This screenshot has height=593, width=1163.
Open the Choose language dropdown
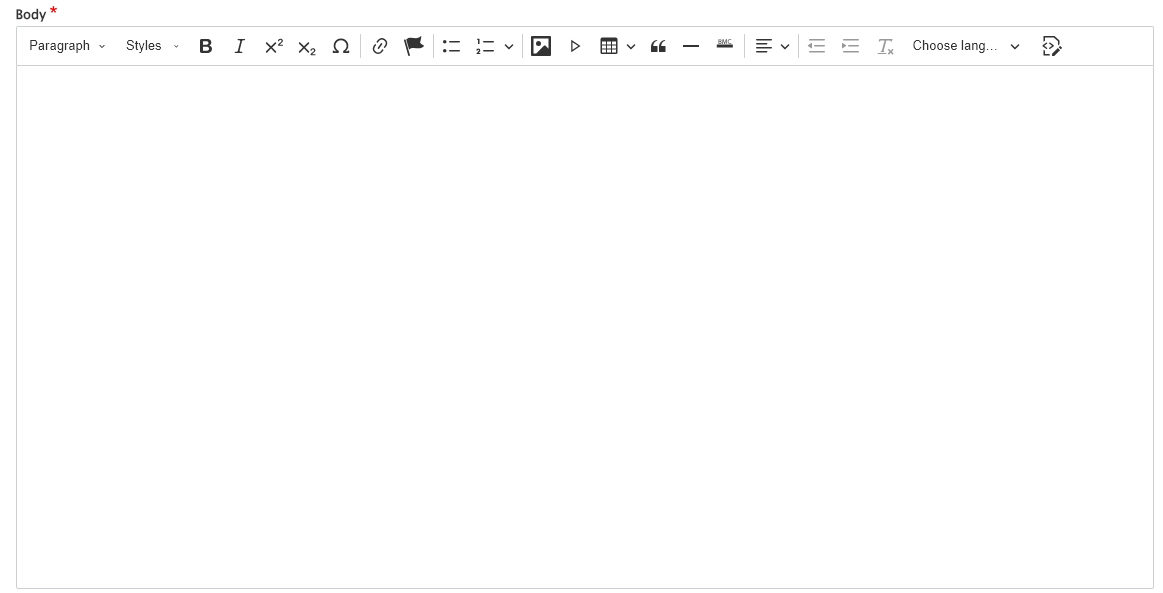click(x=966, y=46)
